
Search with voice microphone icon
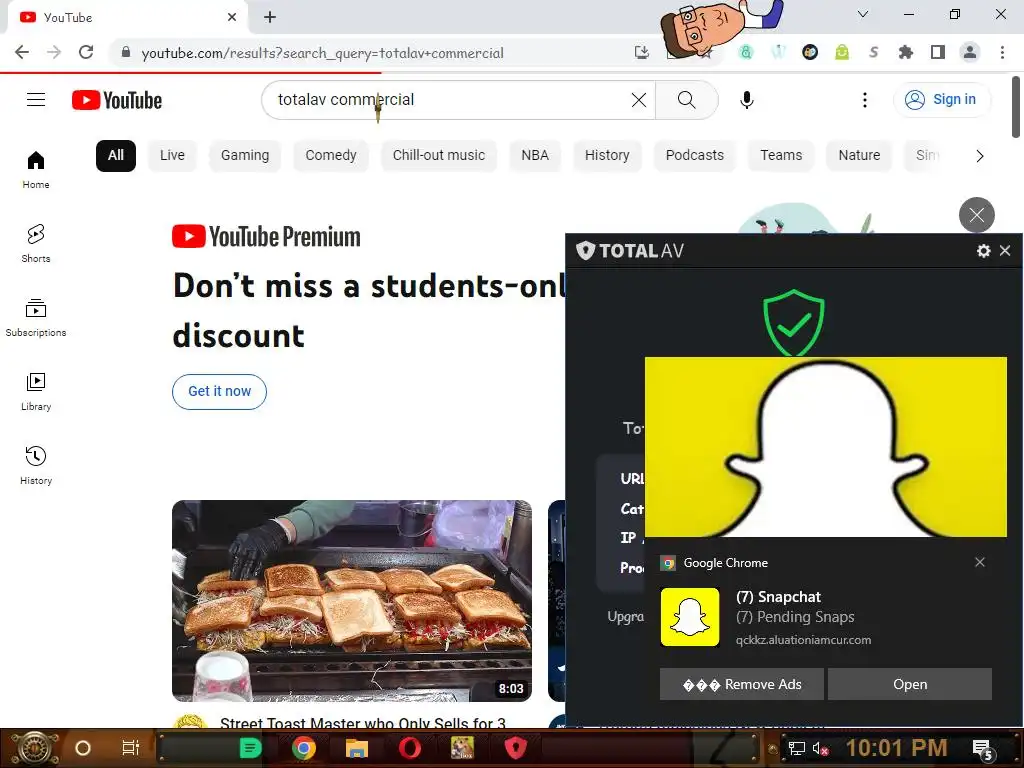pos(746,100)
